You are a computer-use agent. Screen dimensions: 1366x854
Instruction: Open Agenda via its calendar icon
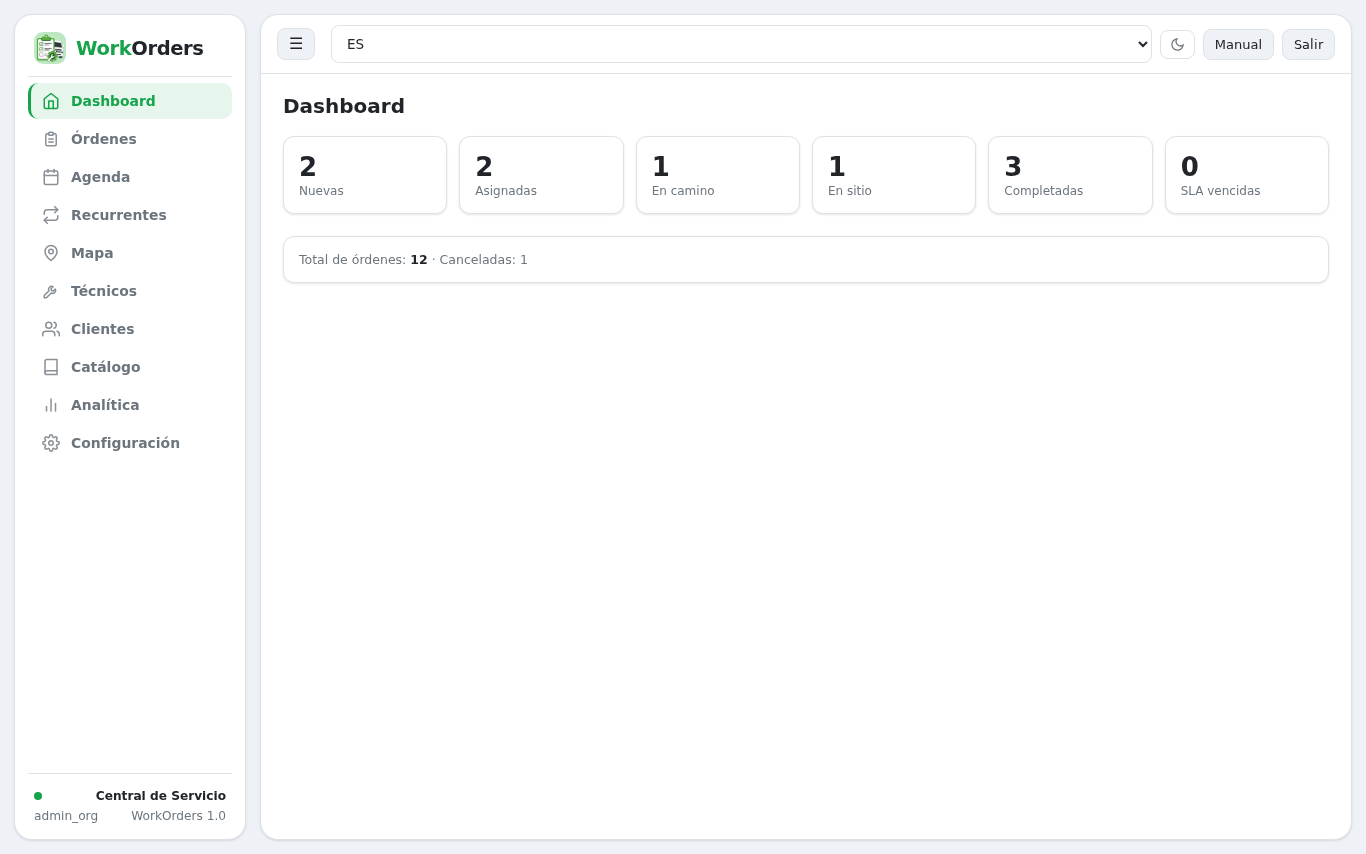51,177
